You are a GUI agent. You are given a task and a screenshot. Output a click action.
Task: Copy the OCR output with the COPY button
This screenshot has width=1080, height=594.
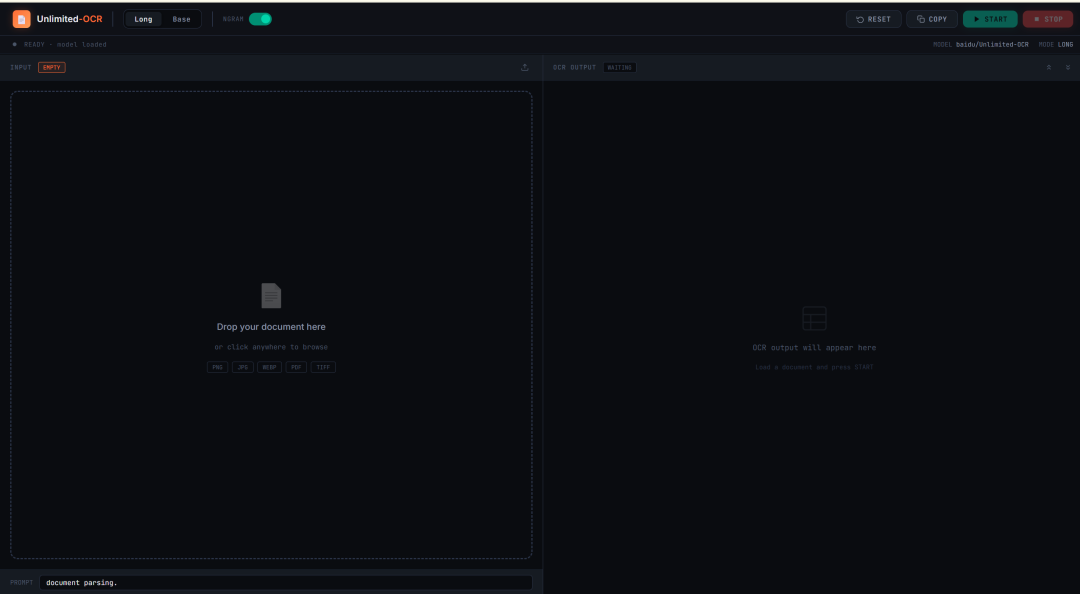coord(932,19)
